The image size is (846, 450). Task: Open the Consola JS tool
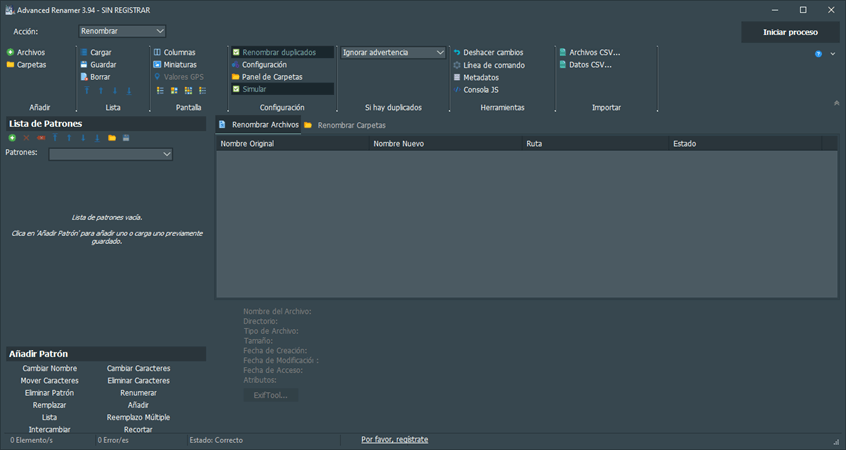point(475,90)
